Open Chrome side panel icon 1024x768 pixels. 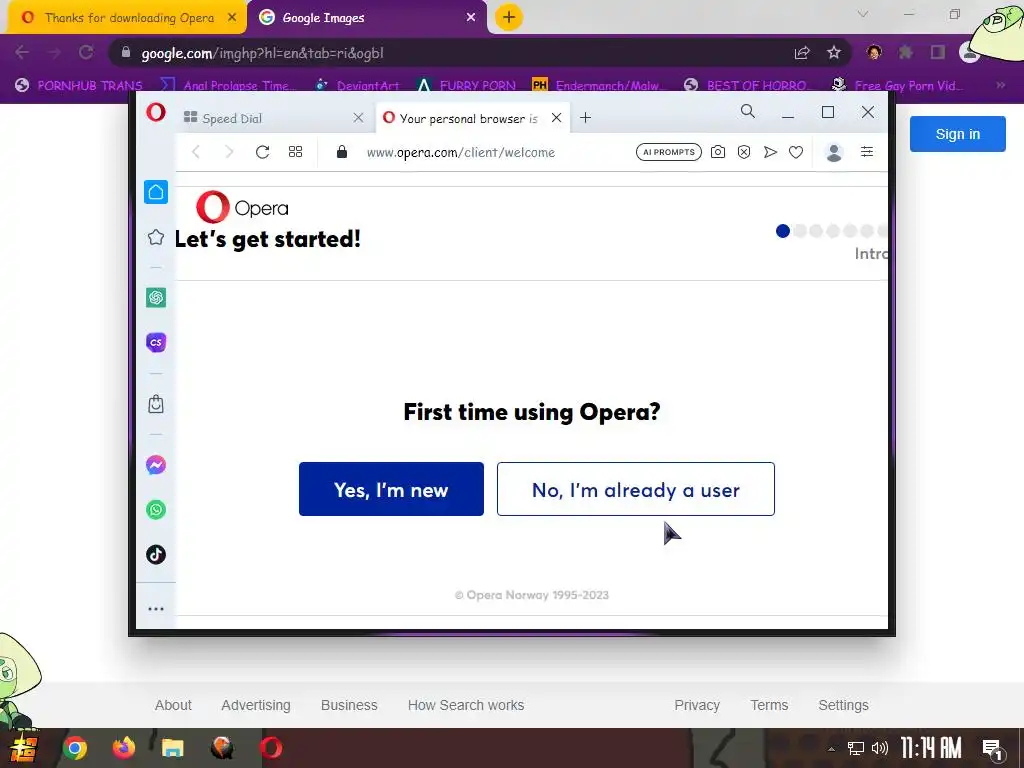coord(938,52)
